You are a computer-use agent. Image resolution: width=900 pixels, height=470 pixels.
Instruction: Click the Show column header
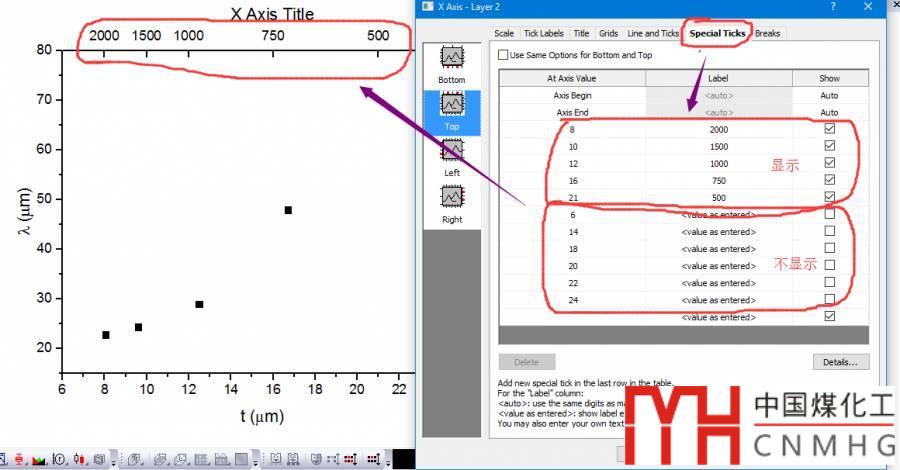click(x=829, y=78)
